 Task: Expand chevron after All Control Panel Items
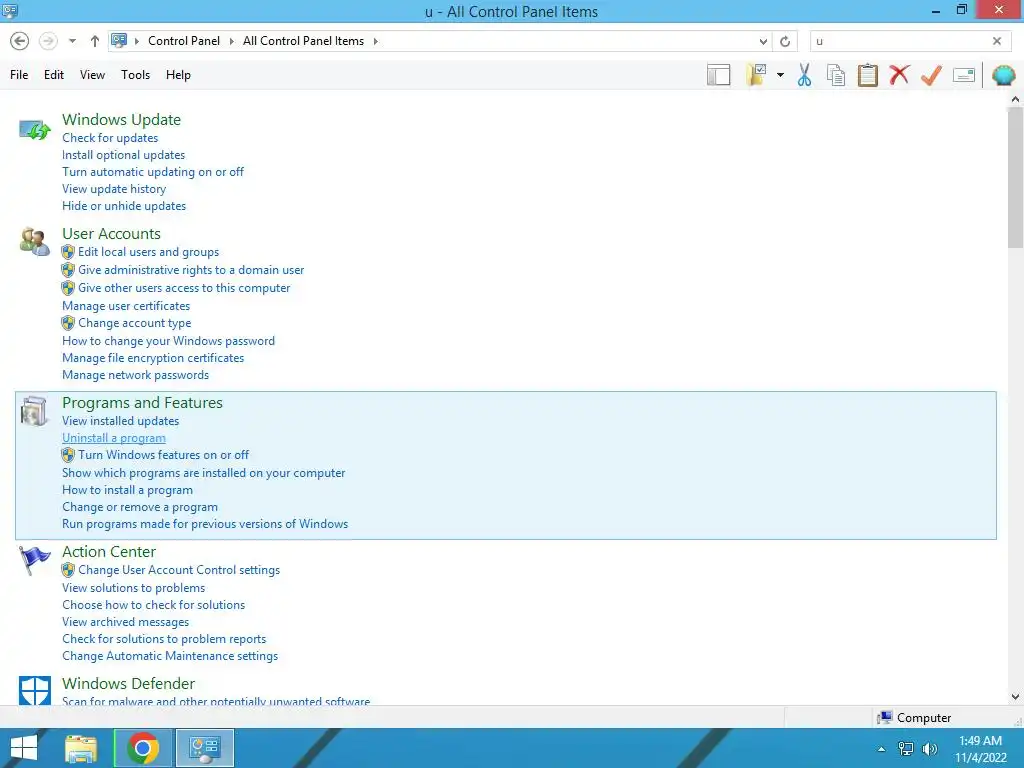pyautogui.click(x=376, y=41)
